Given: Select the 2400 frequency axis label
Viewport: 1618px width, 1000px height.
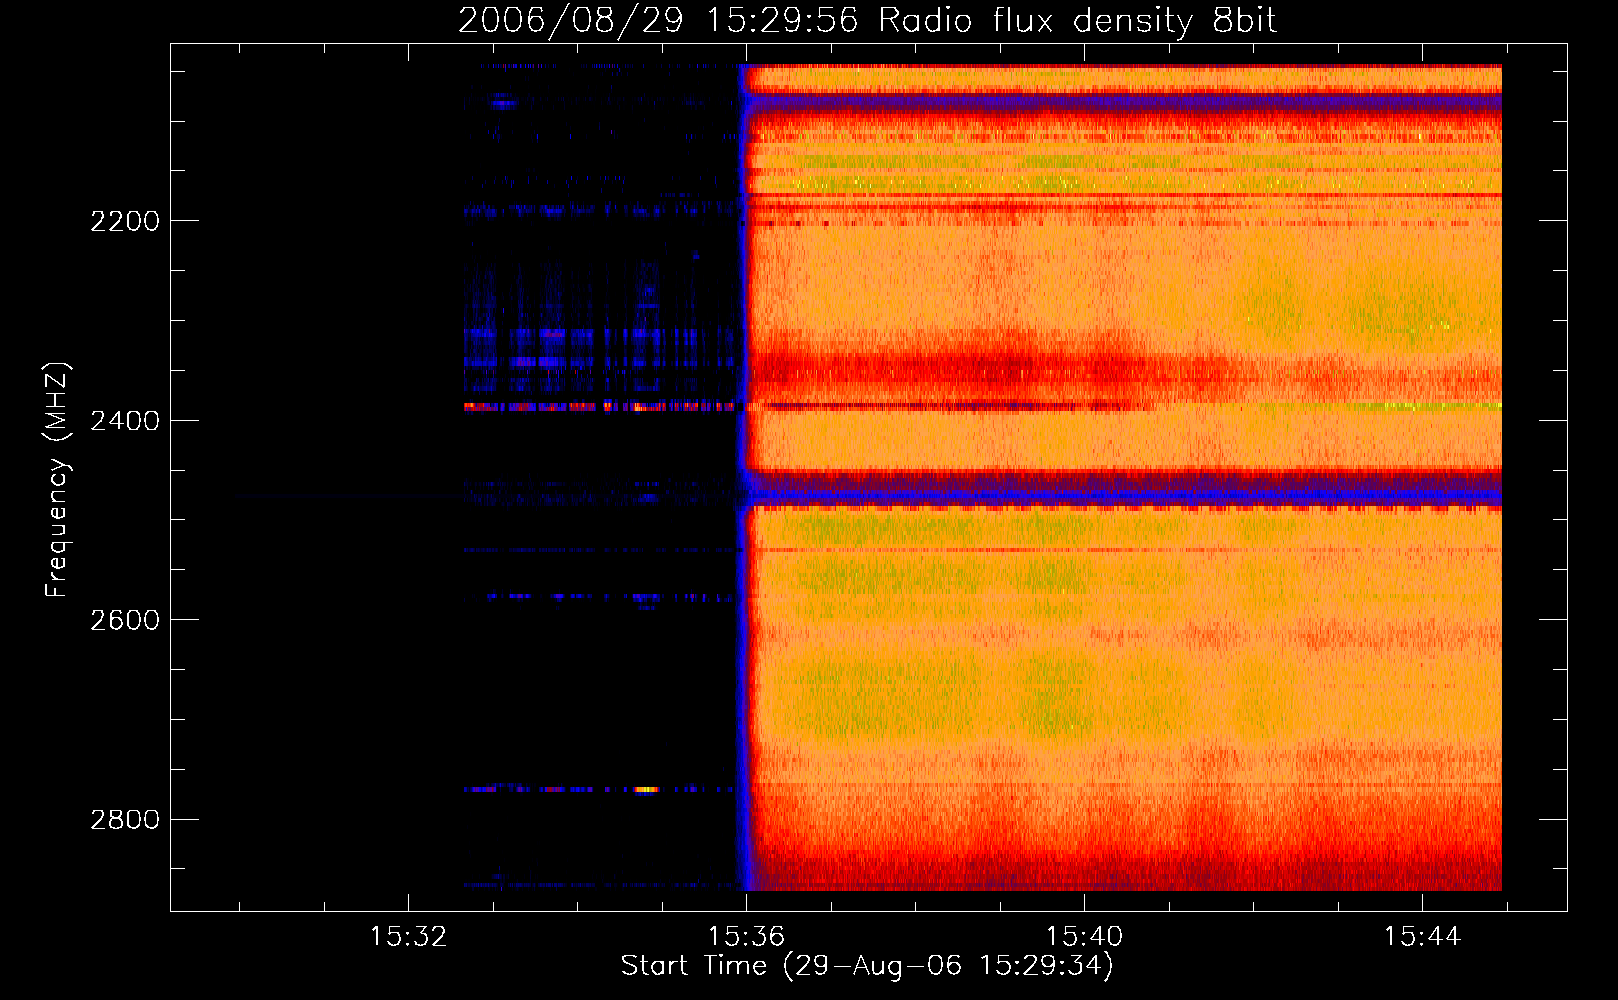Looking at the screenshot, I should click(125, 421).
